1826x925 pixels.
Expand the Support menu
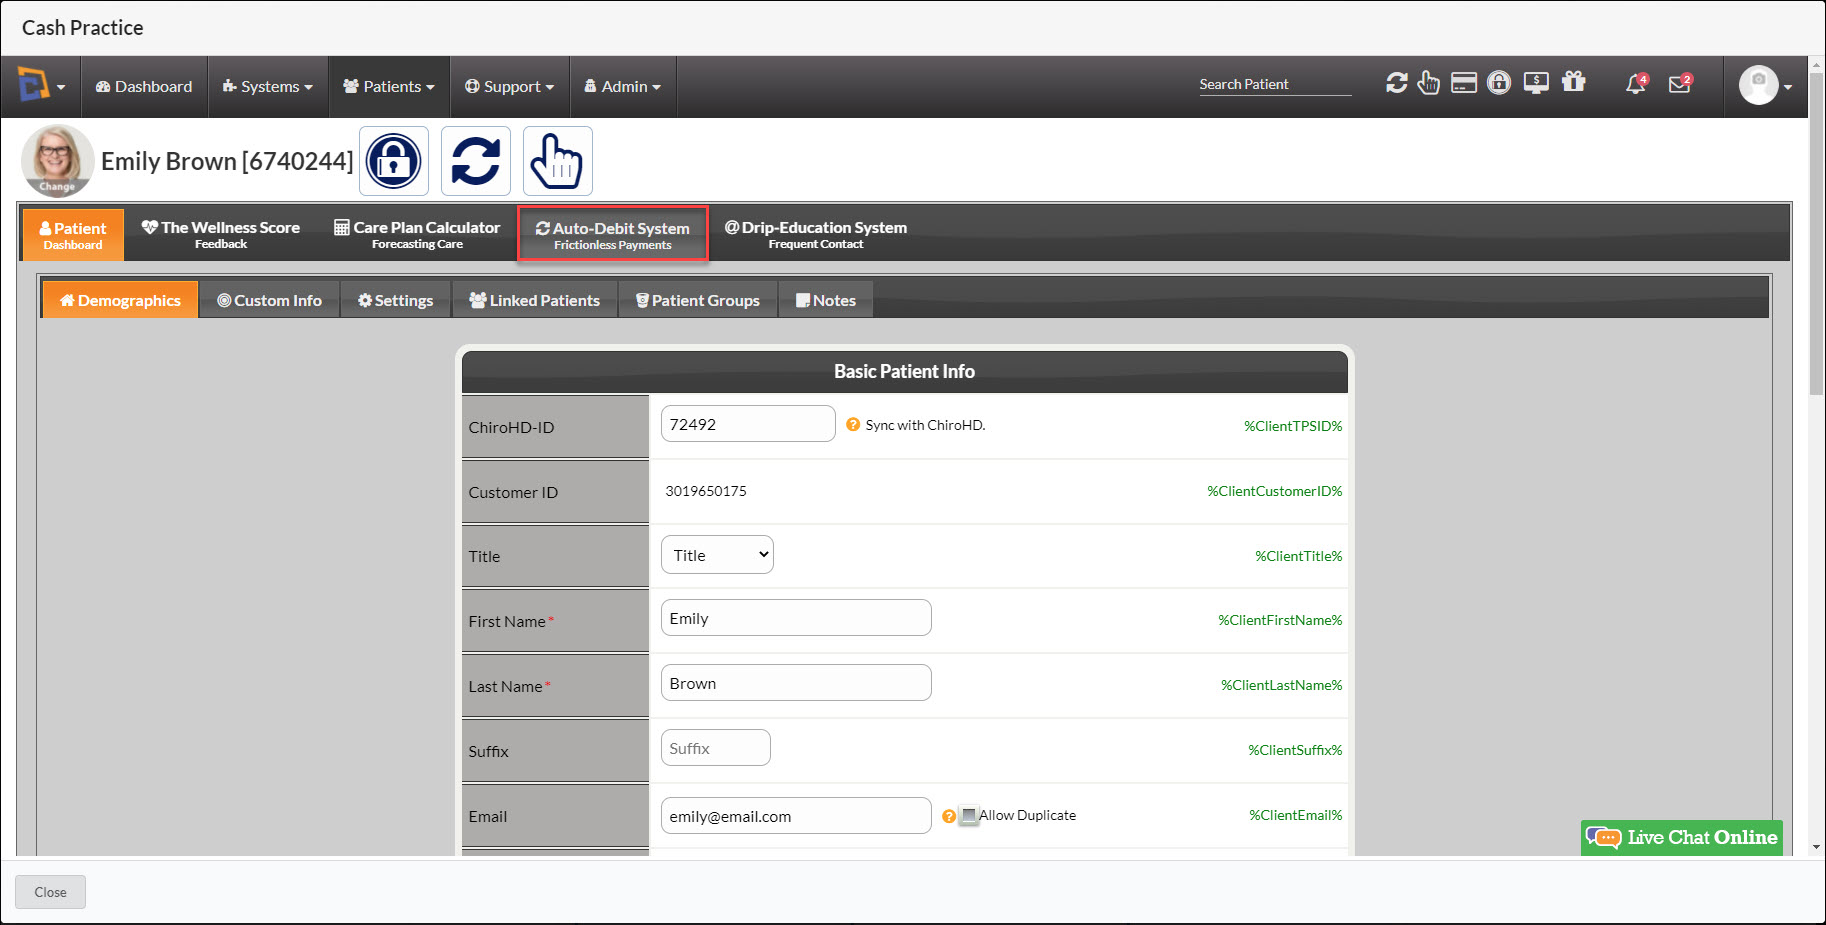tap(510, 87)
